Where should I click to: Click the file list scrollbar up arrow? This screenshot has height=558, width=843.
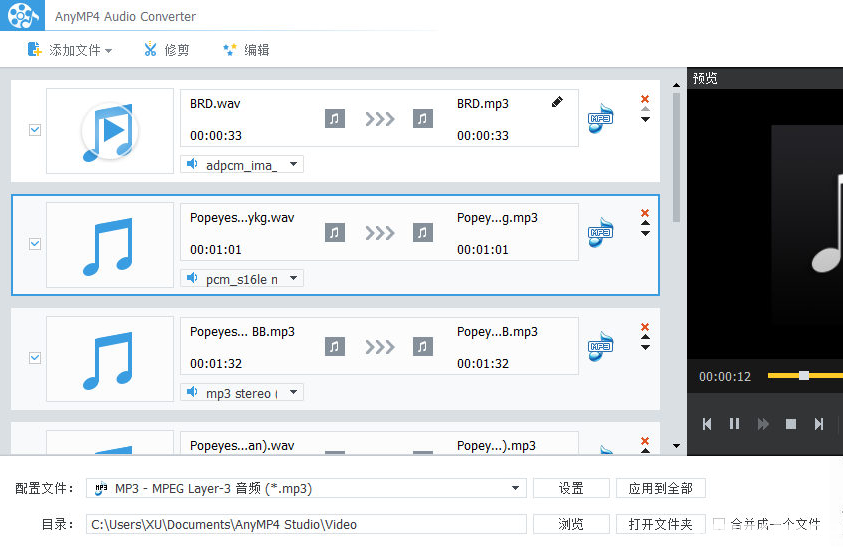(x=676, y=85)
